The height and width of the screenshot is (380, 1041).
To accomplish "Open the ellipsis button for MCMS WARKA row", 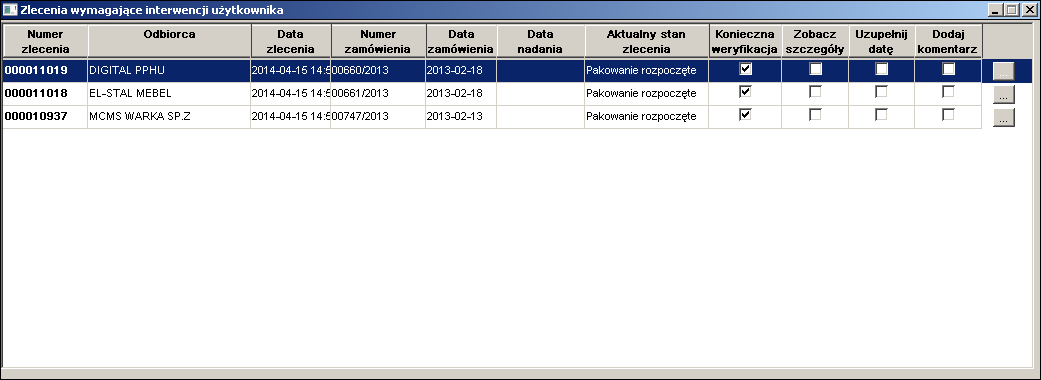I will coord(1004,118).
